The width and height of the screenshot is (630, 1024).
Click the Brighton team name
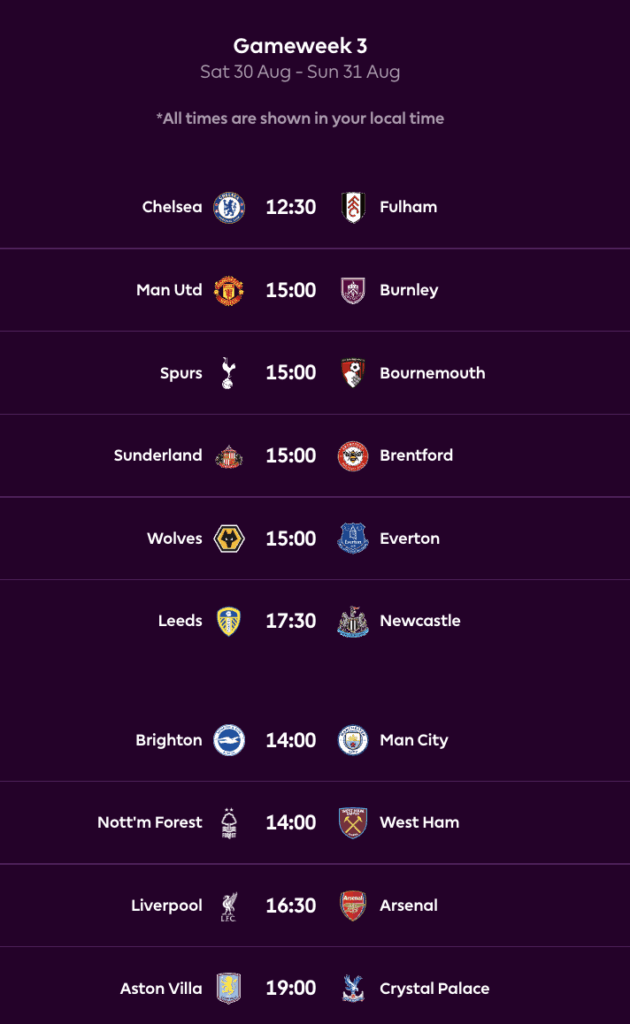tap(169, 740)
